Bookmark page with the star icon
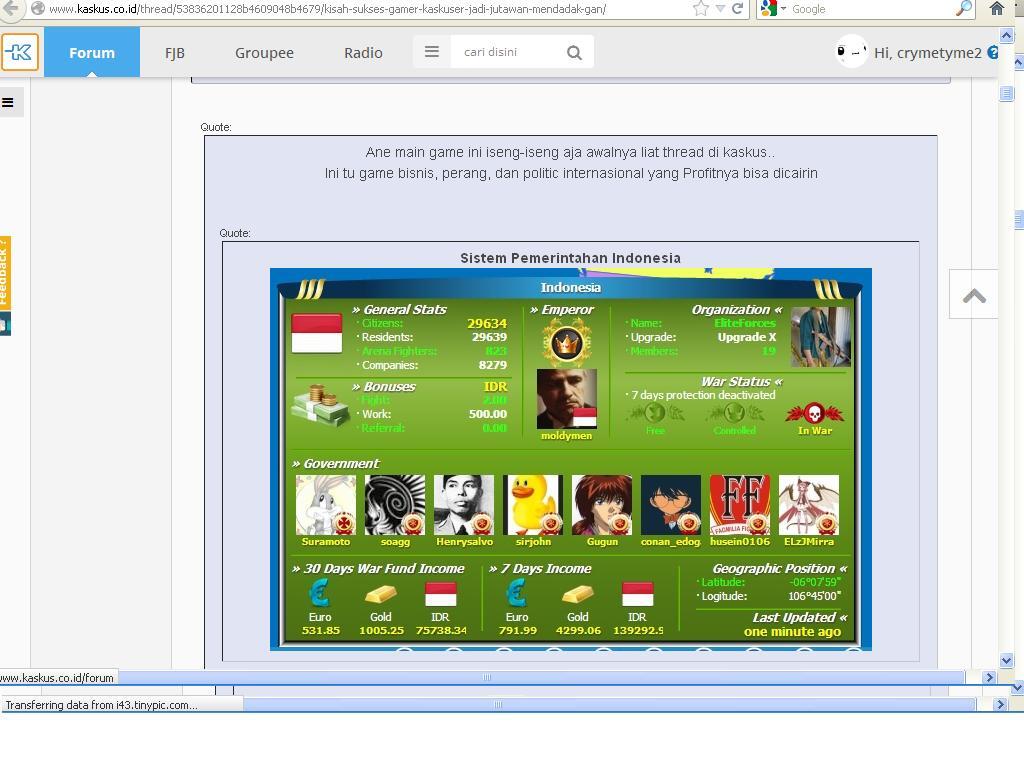 [x=700, y=8]
